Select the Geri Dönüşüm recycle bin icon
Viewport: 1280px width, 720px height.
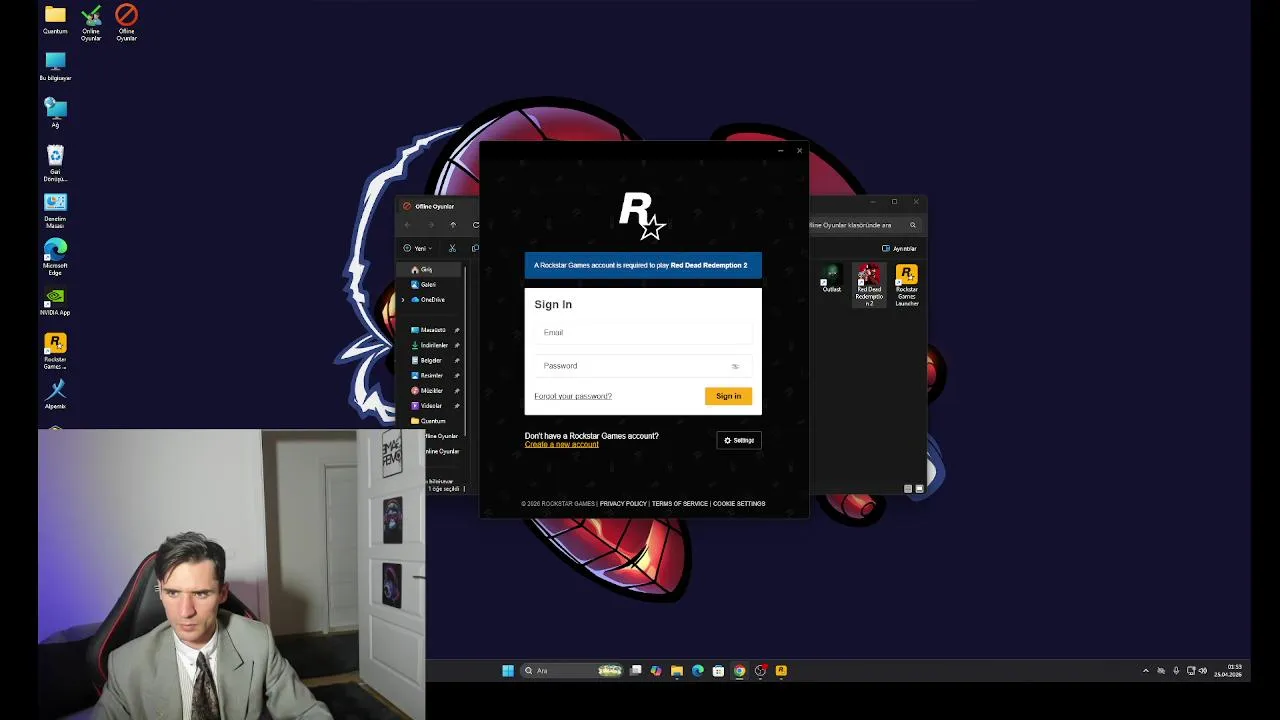[55, 163]
